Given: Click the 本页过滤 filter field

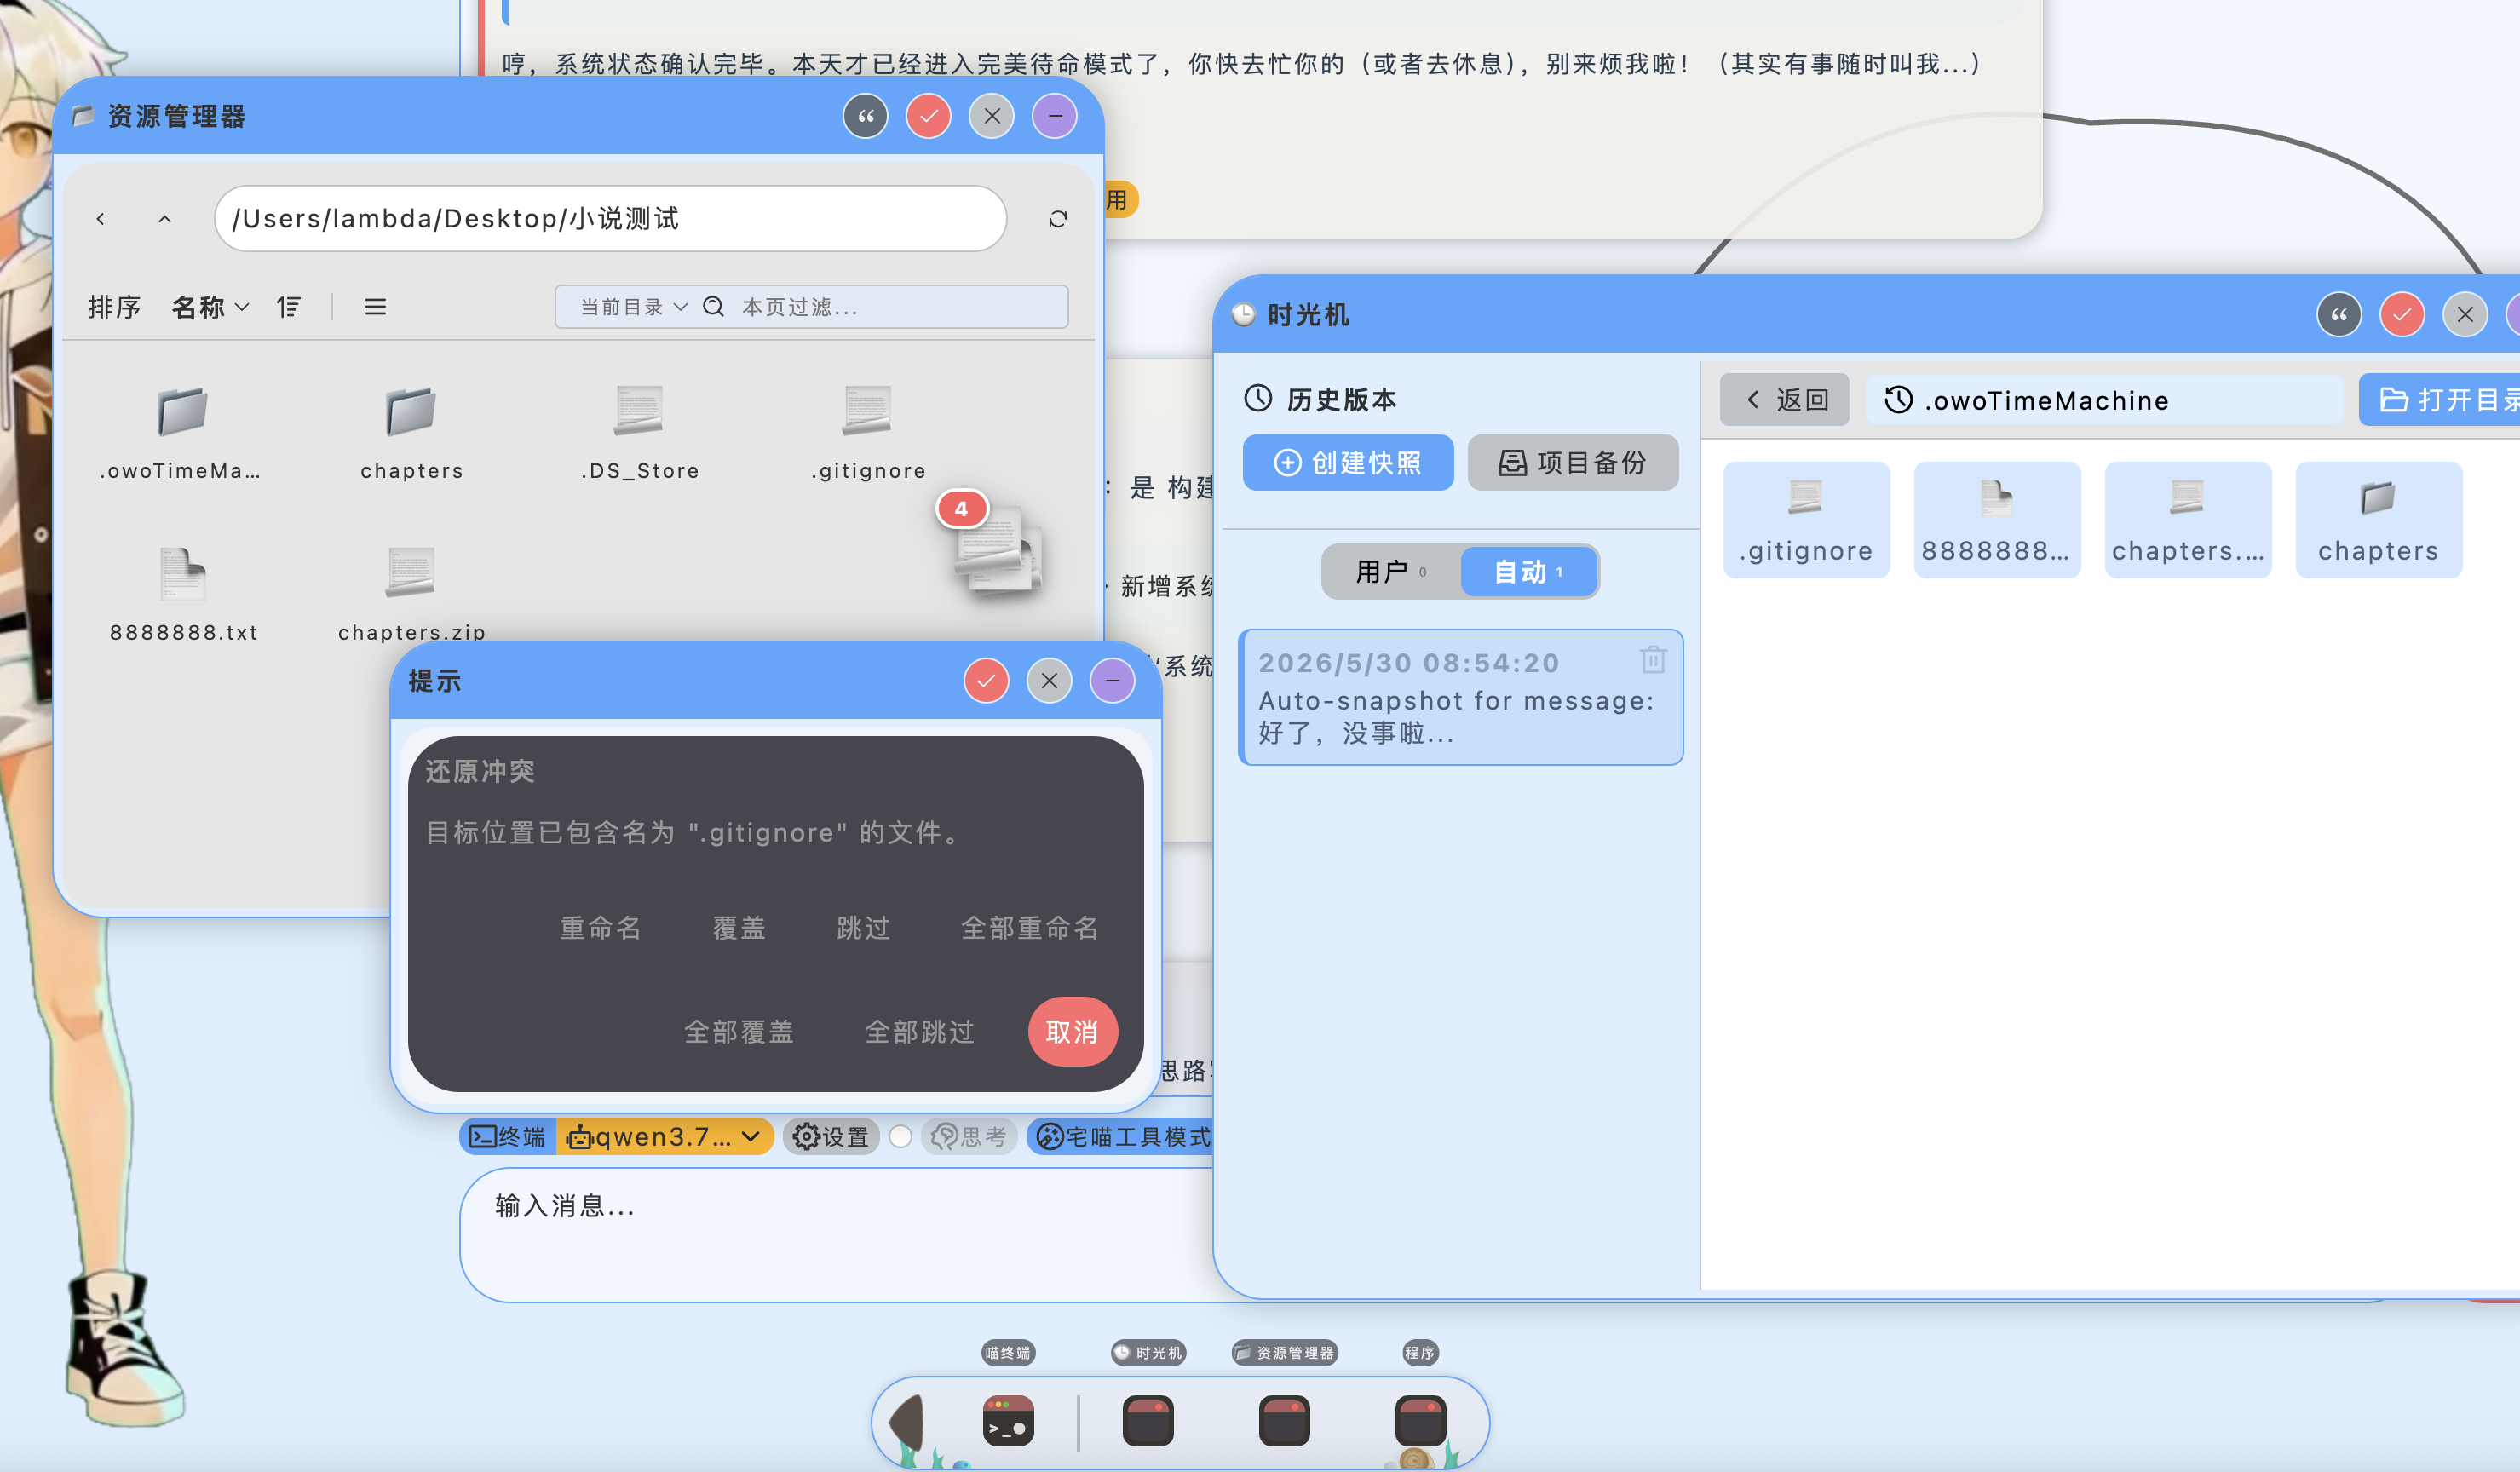Looking at the screenshot, I should (x=897, y=307).
